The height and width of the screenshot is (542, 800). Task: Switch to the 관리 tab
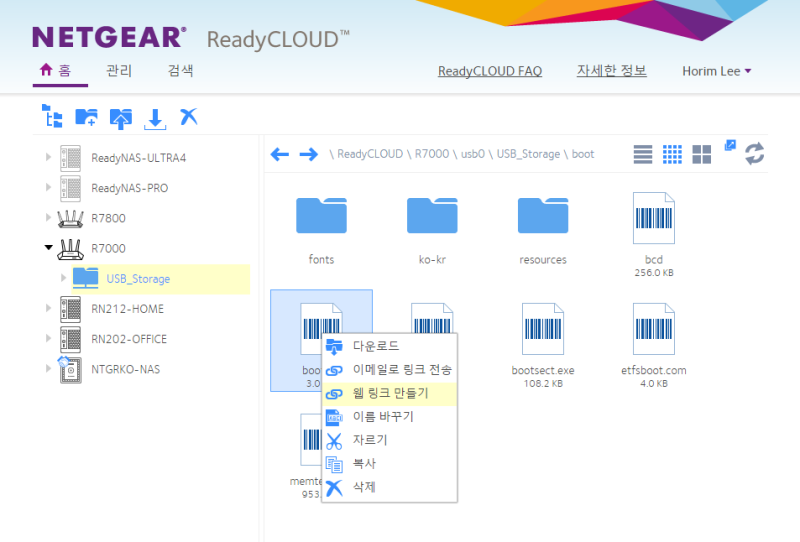pos(119,70)
